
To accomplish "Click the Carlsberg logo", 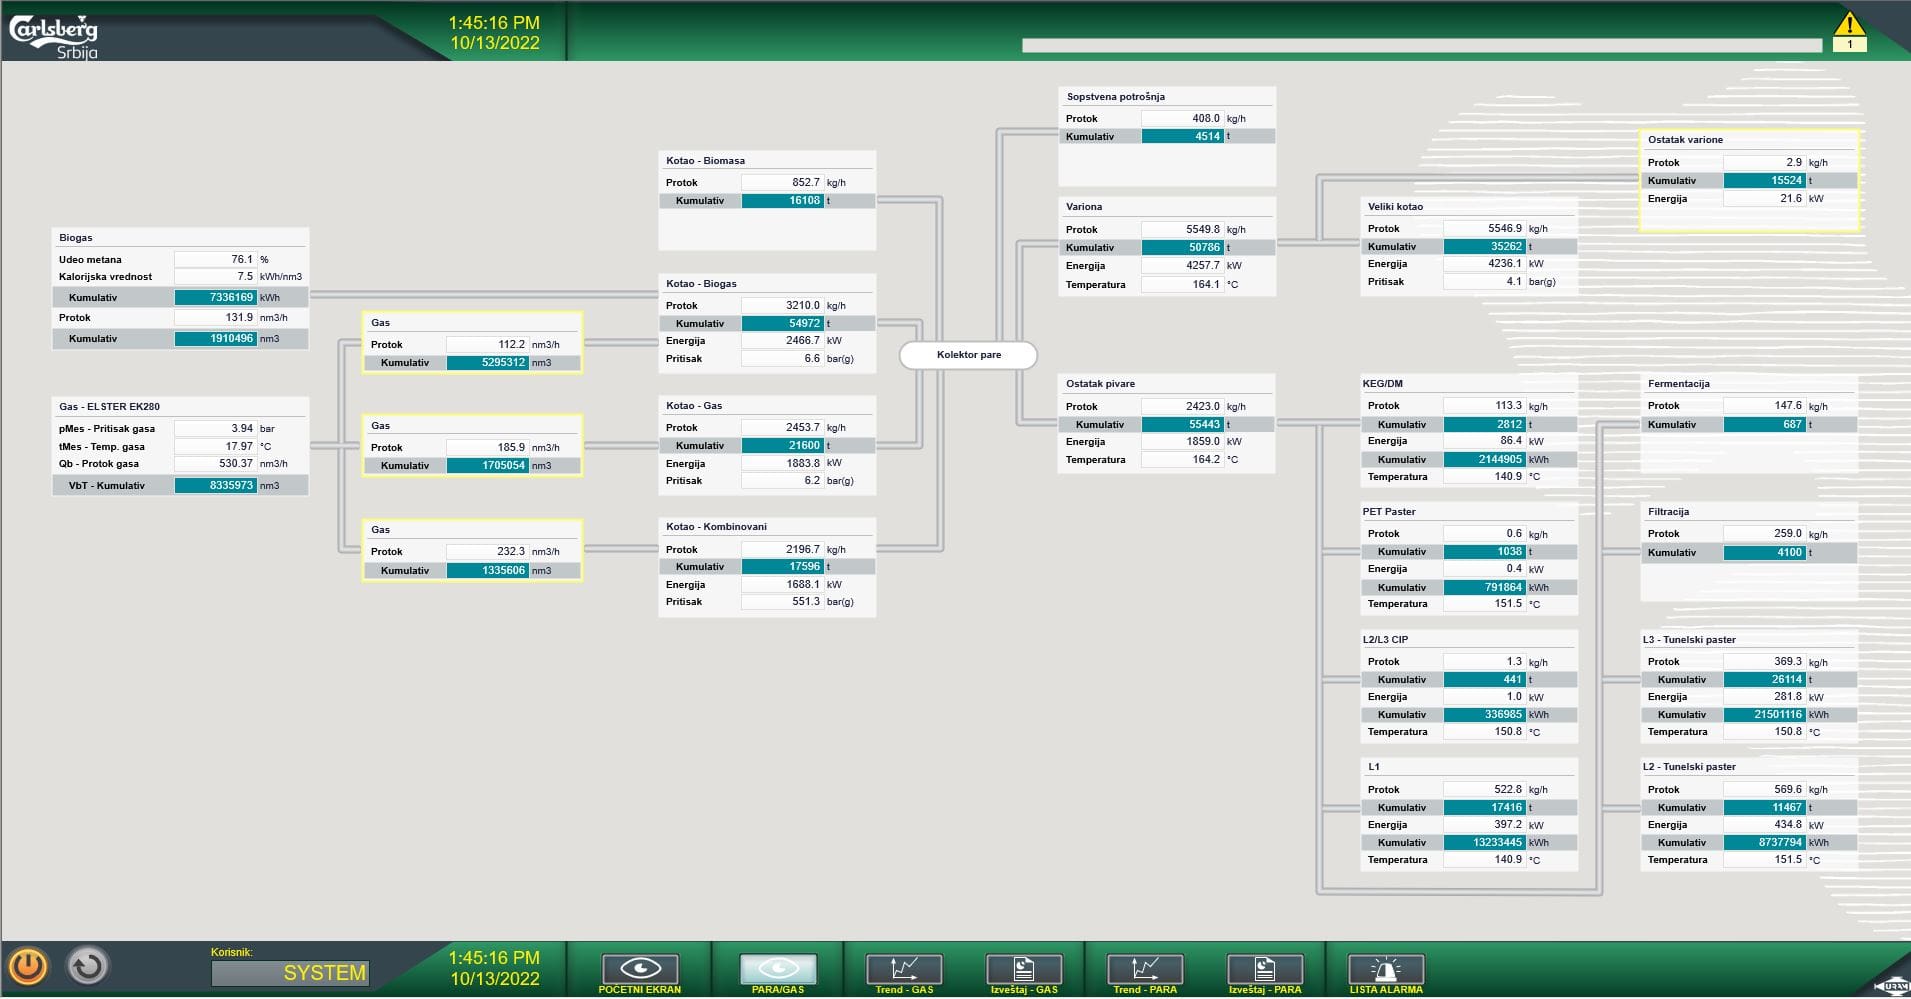I will (53, 29).
